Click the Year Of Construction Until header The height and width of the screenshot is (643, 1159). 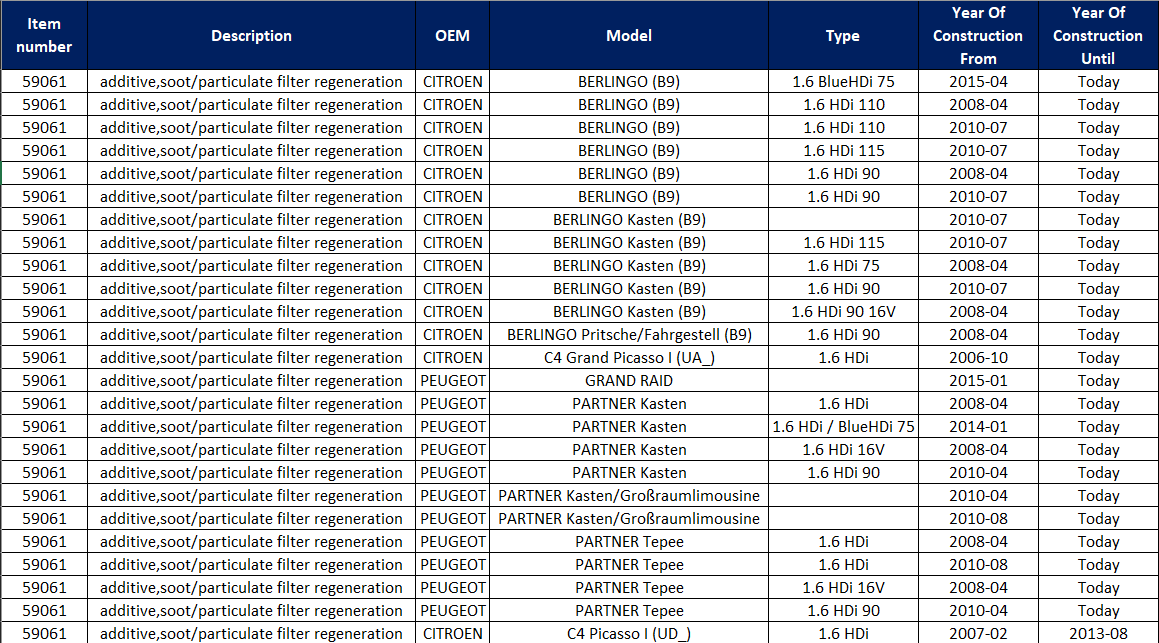pos(1097,36)
